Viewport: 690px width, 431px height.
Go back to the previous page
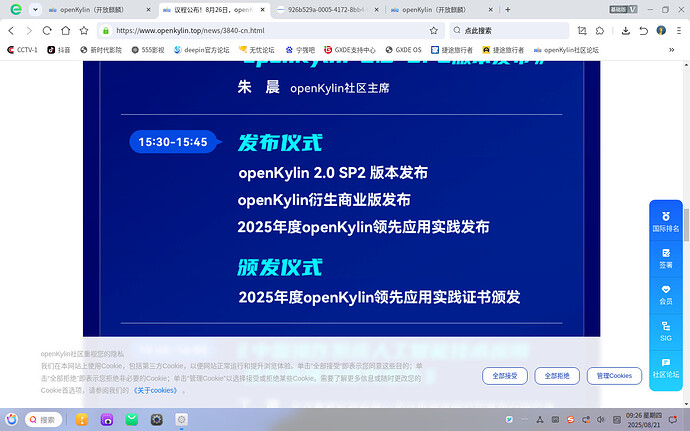(x=11, y=30)
